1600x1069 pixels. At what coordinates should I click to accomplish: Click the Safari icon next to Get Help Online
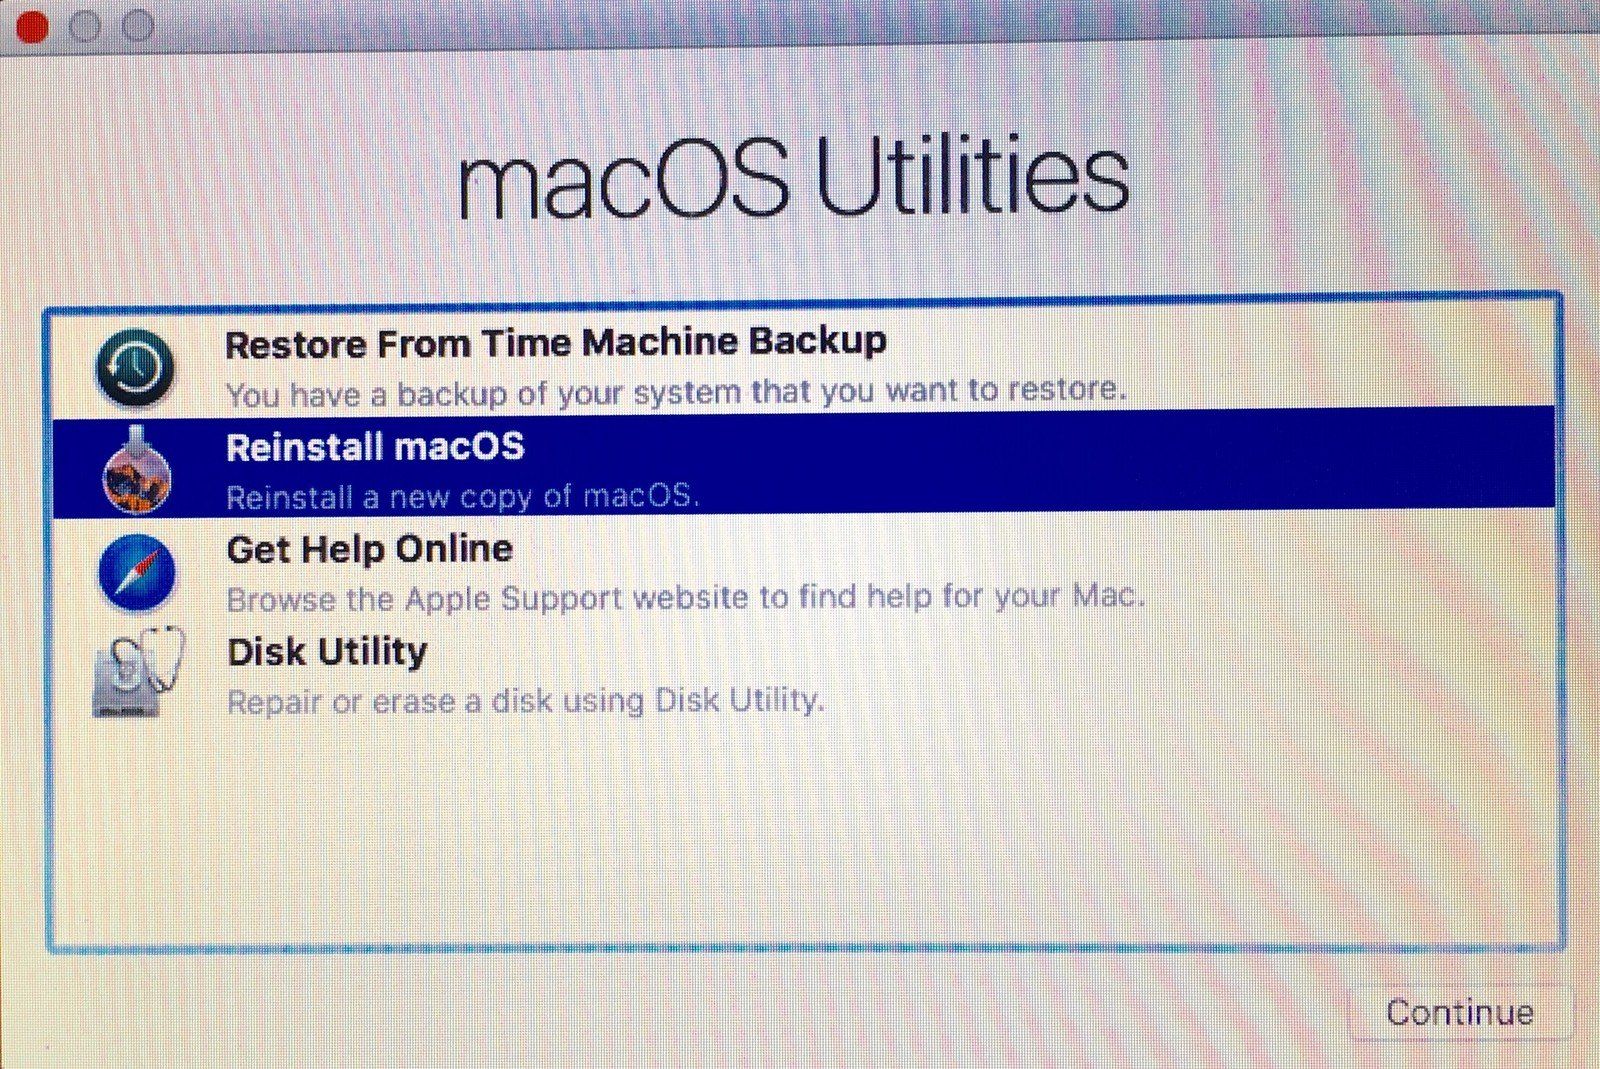(x=136, y=573)
